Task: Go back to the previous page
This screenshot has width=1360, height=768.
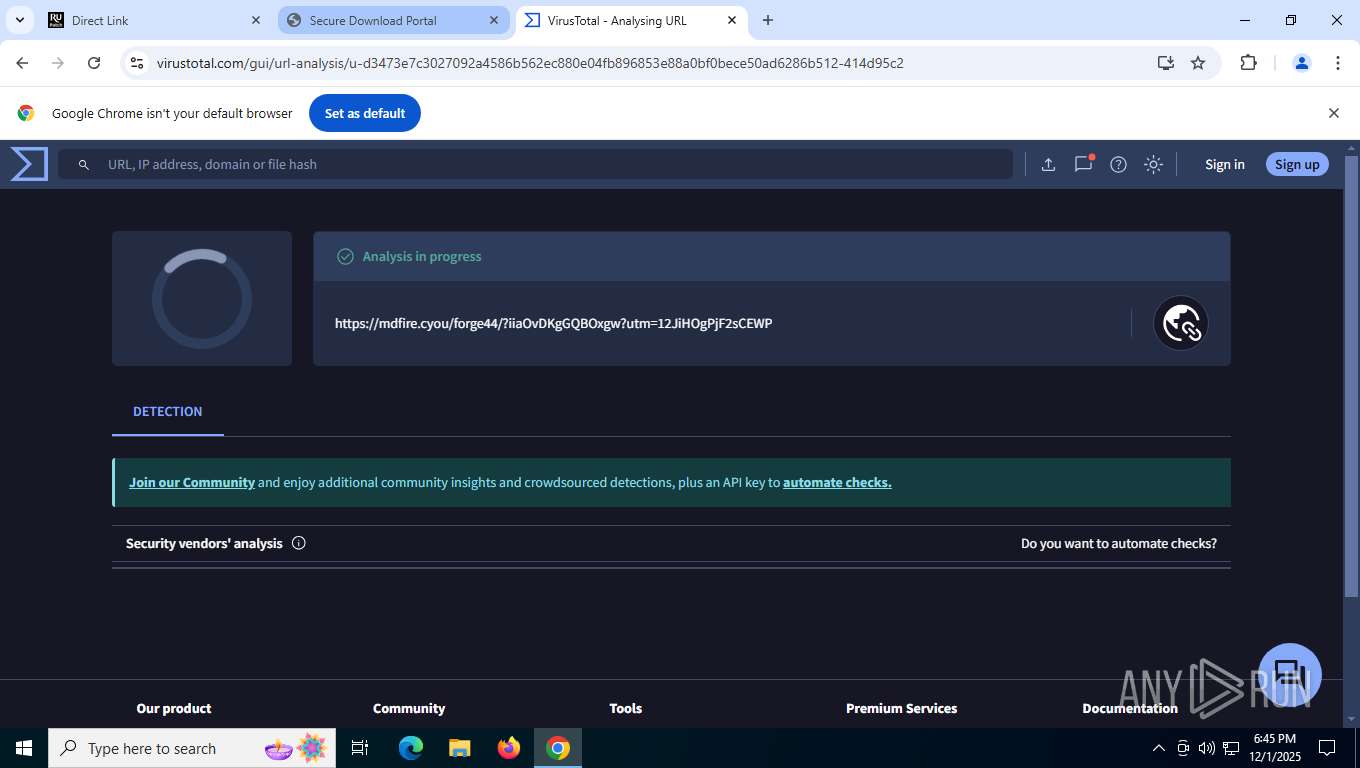Action: [x=23, y=63]
